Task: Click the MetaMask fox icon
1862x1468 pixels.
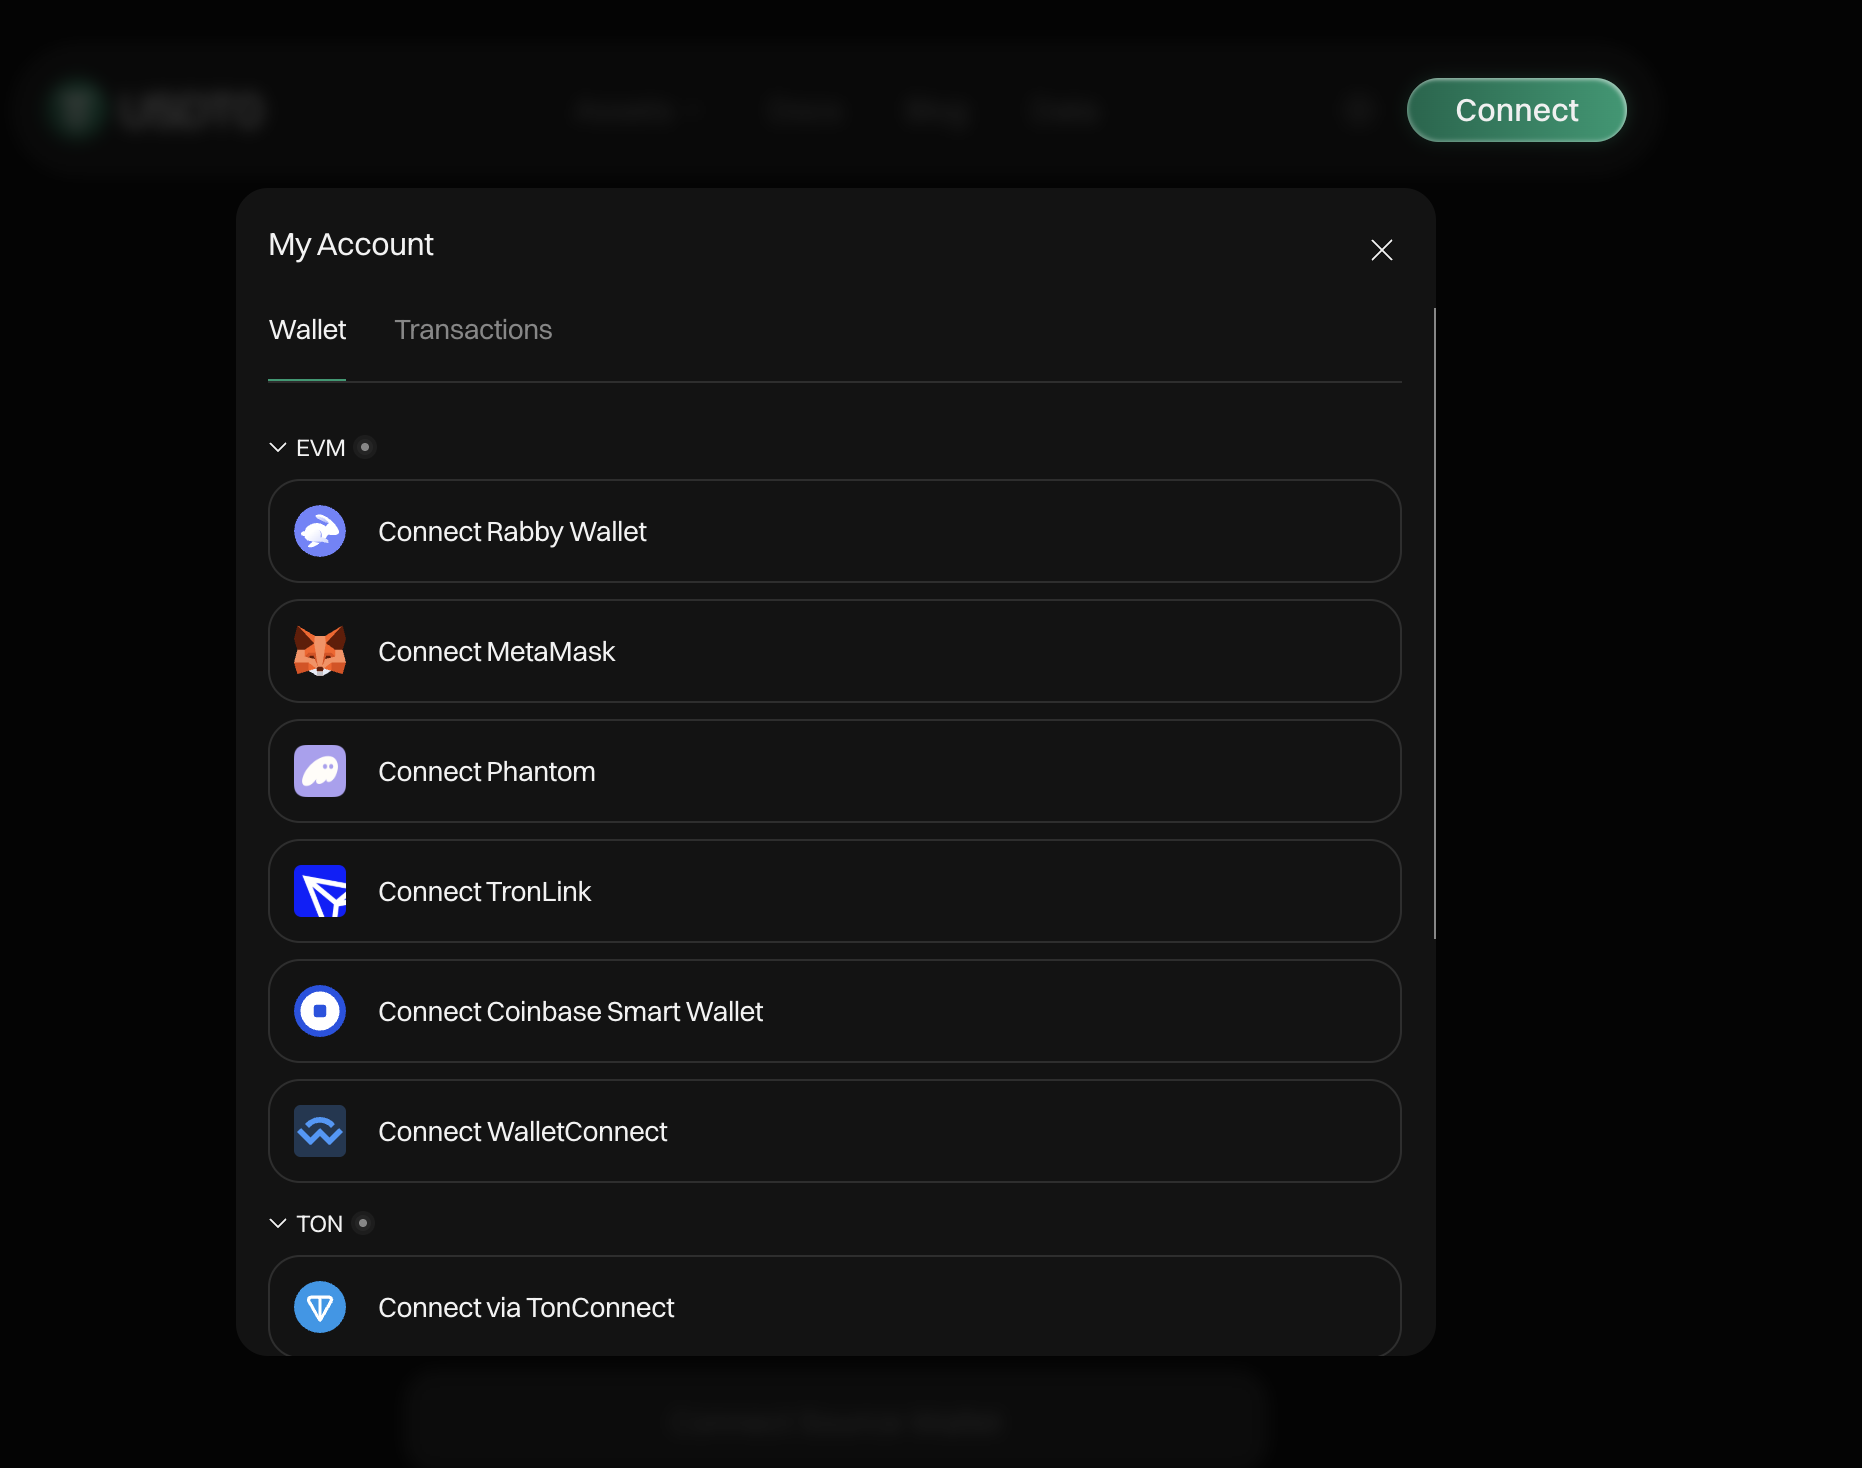Action: click(x=320, y=651)
